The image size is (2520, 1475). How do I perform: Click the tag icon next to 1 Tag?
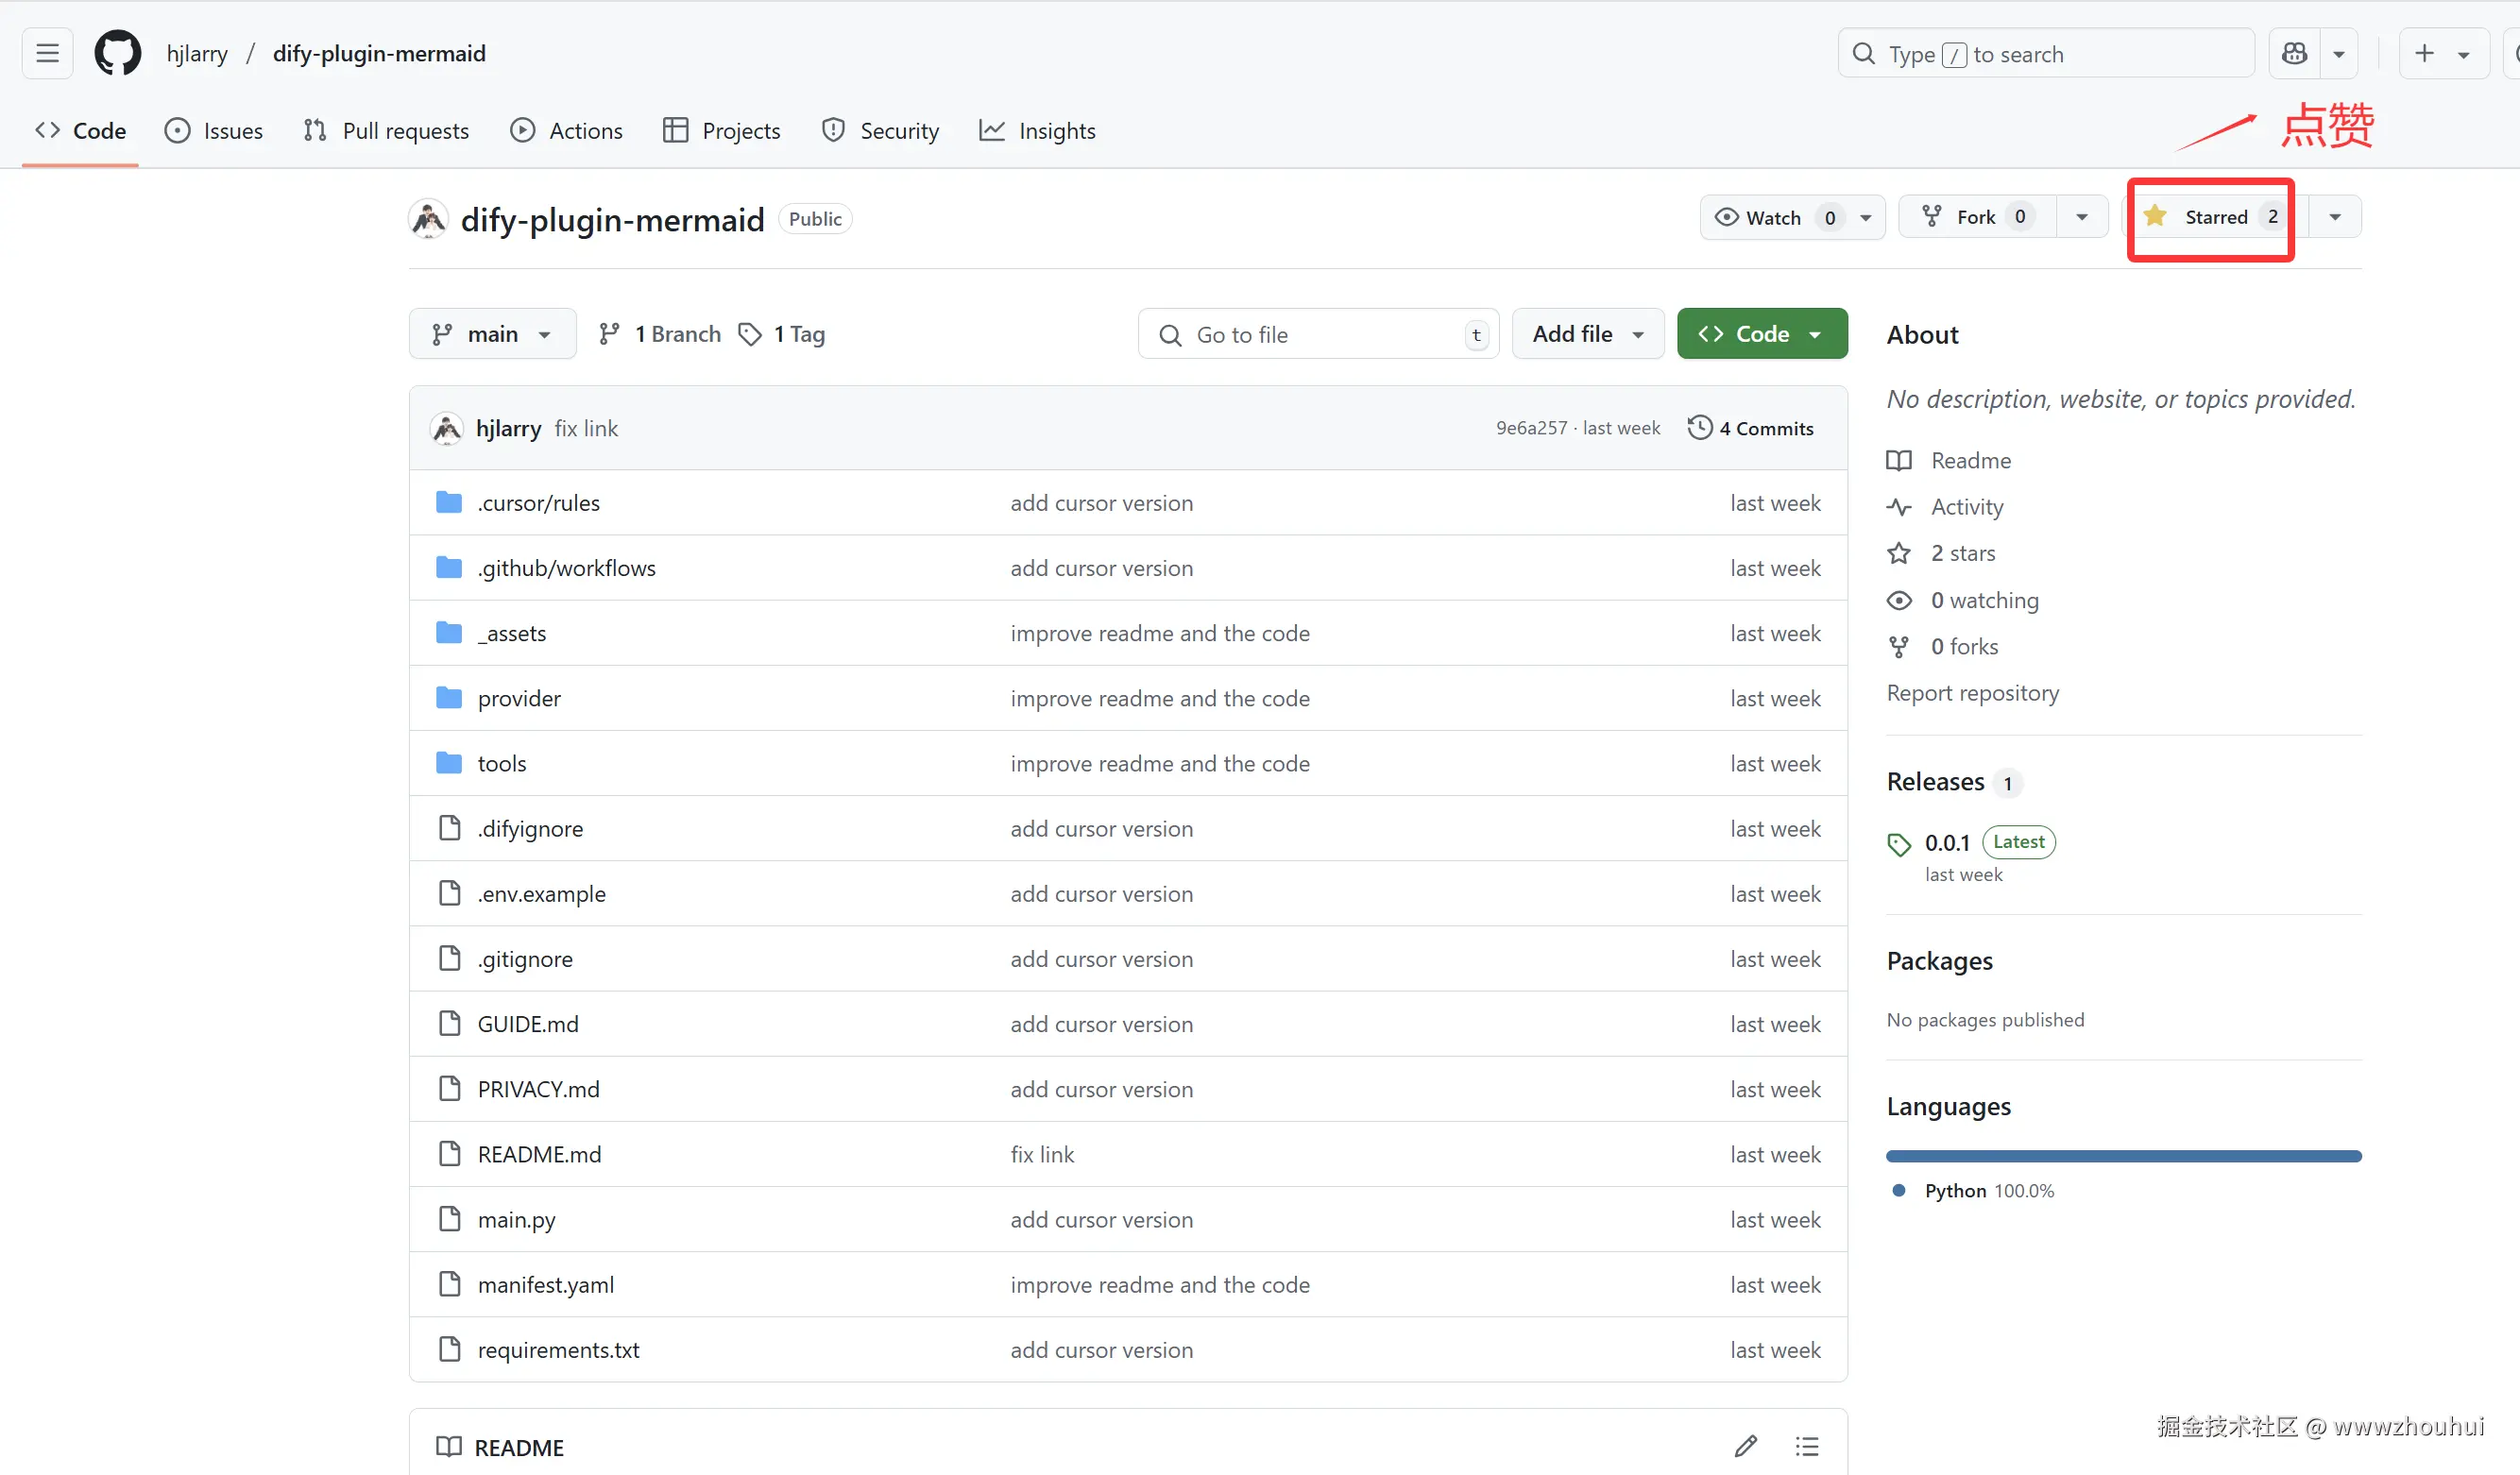[x=750, y=334]
